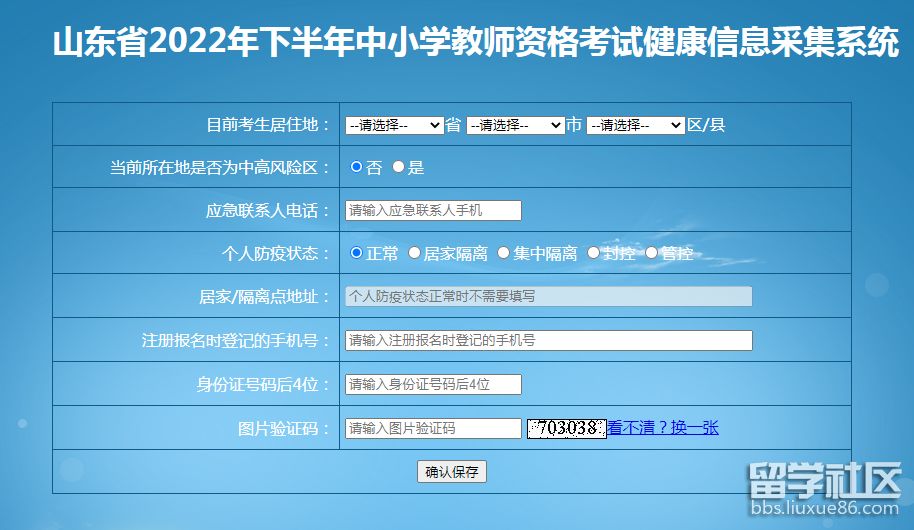The height and width of the screenshot is (530, 914).
Task: Click the page title heading text
Action: click(475, 44)
